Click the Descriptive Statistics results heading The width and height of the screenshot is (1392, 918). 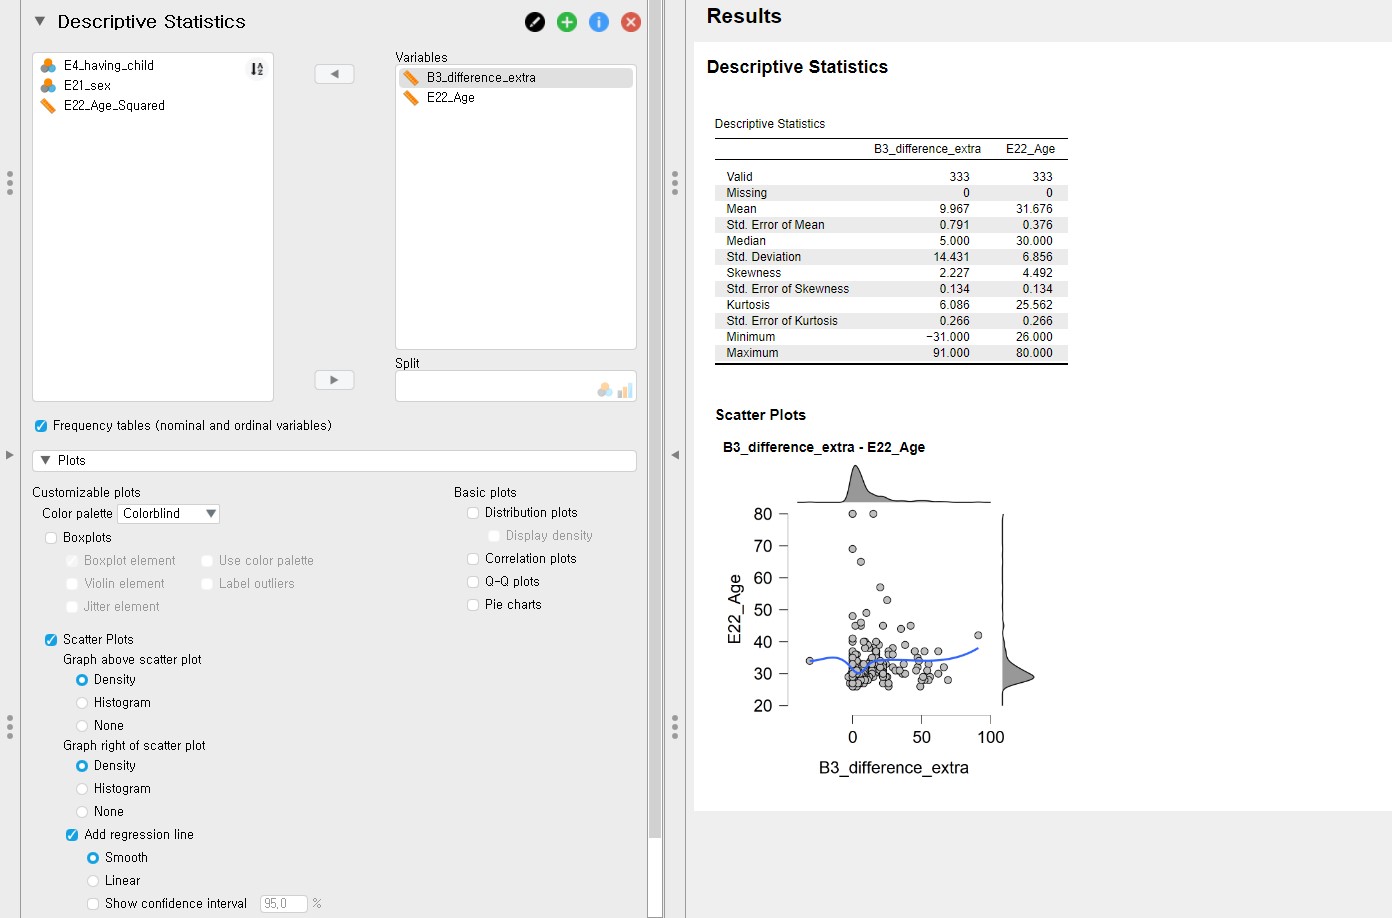point(797,67)
